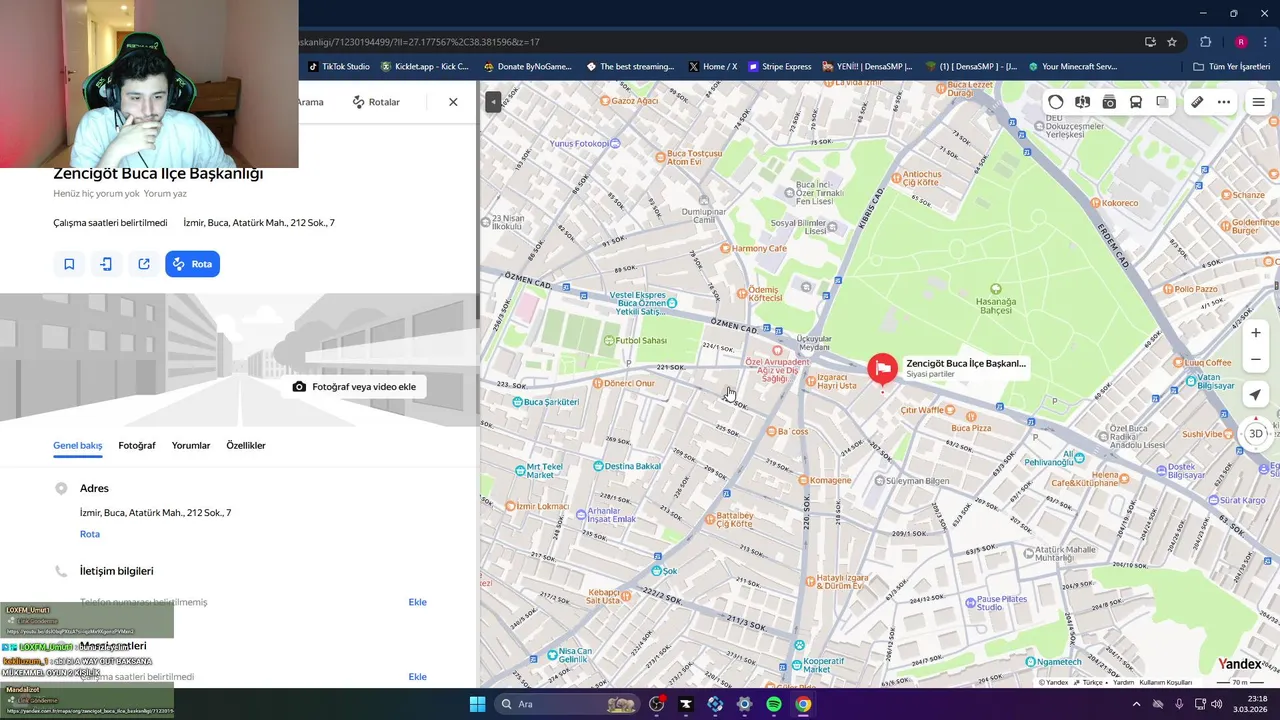Open Tüm Yer İşaretleri folder
Viewport: 1280px width, 720px height.
coord(1231,67)
